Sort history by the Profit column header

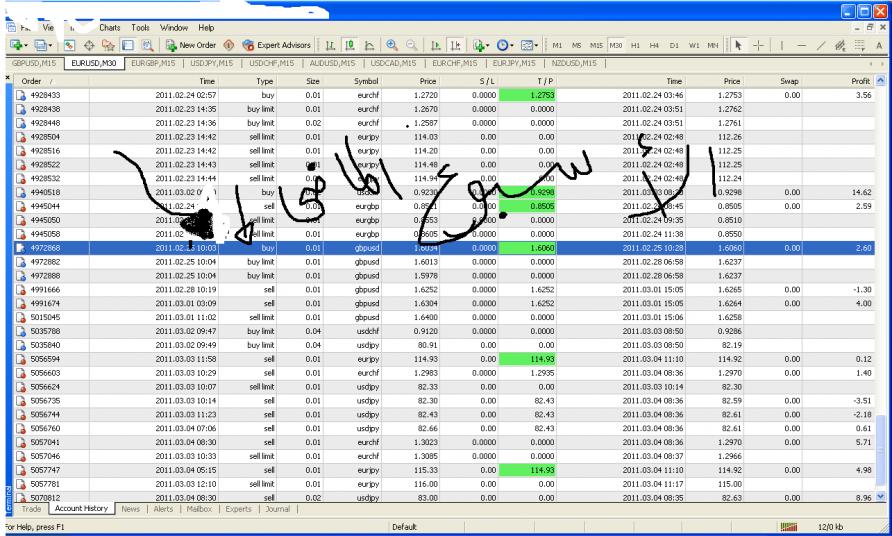point(857,81)
